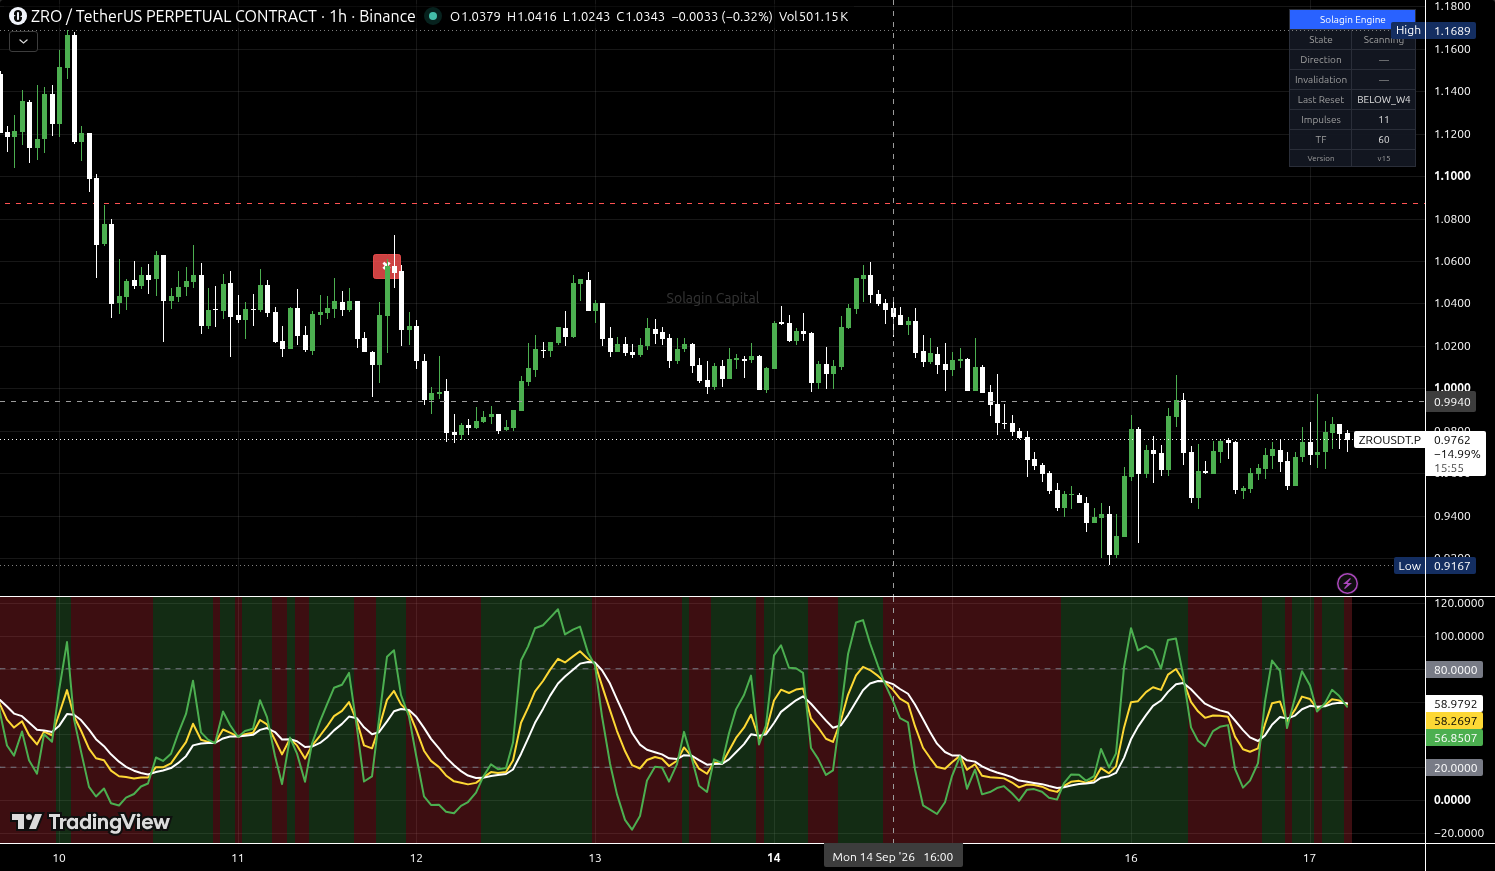Click the 80.0000 indicator level label
Screen dimensions: 1495x871
coord(1455,670)
